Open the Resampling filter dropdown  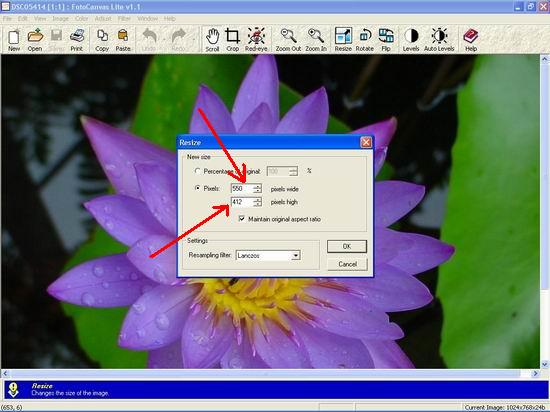296,255
